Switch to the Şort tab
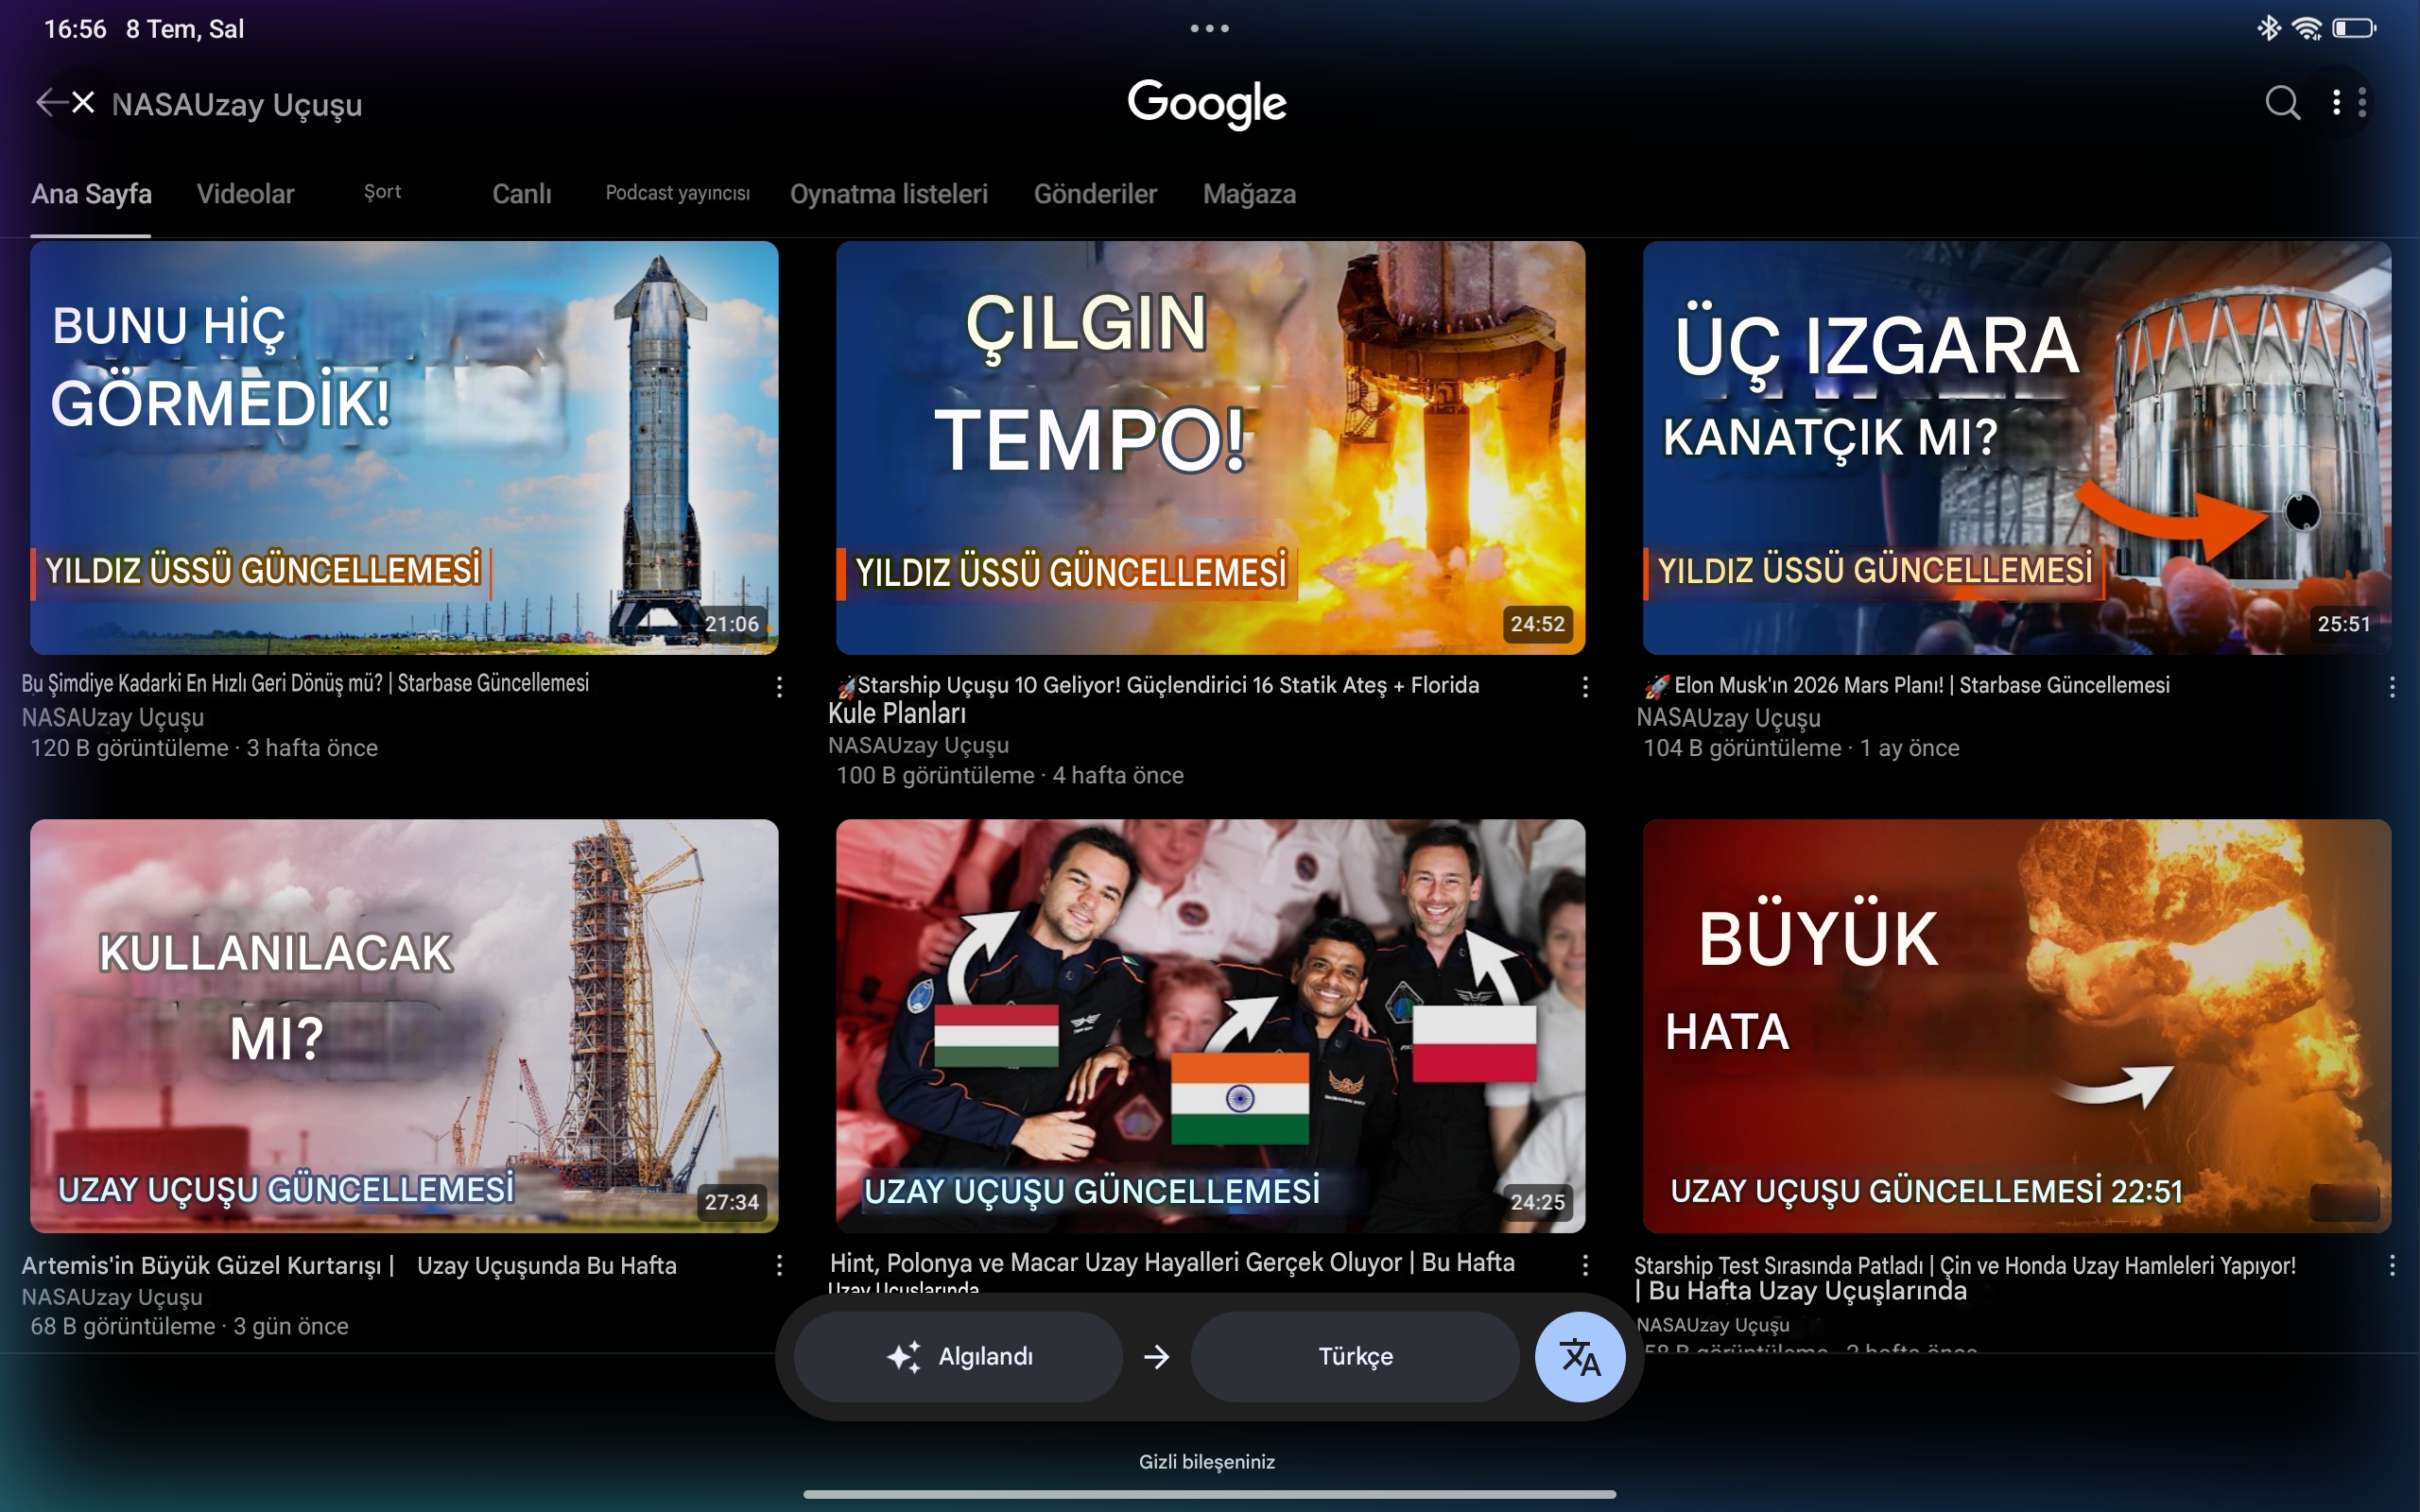Viewport: 2420px width, 1512px height. 382,191
